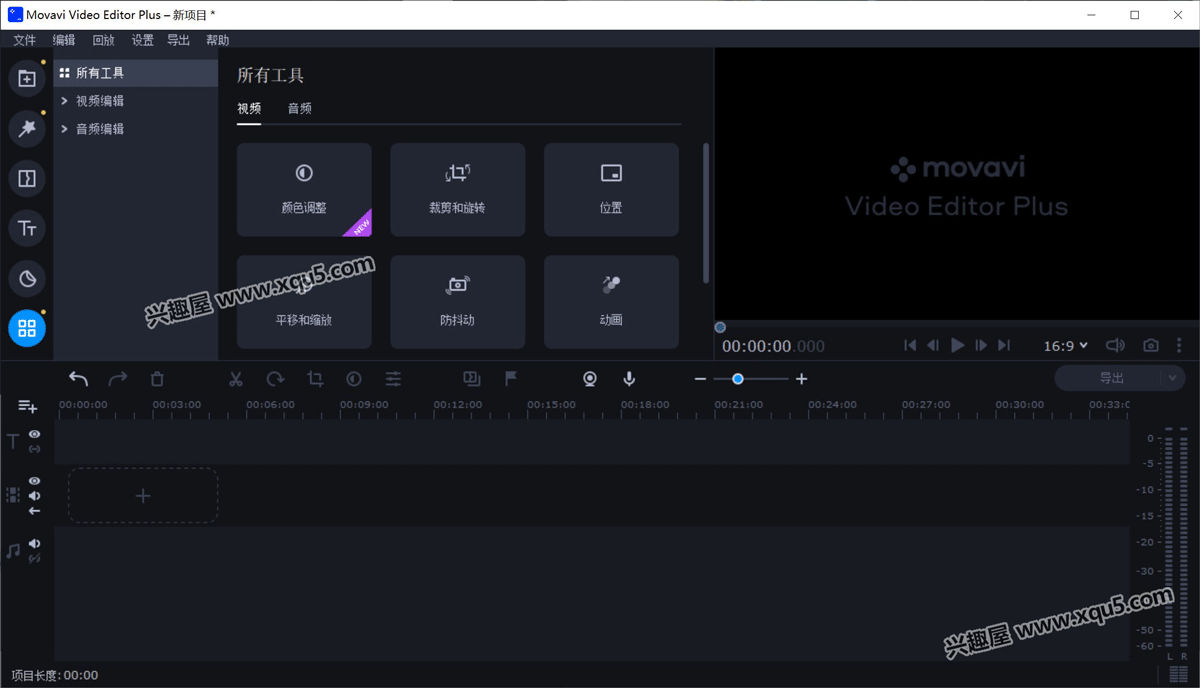
Task: Open the filters magic wand sidebar icon
Action: pos(27,128)
